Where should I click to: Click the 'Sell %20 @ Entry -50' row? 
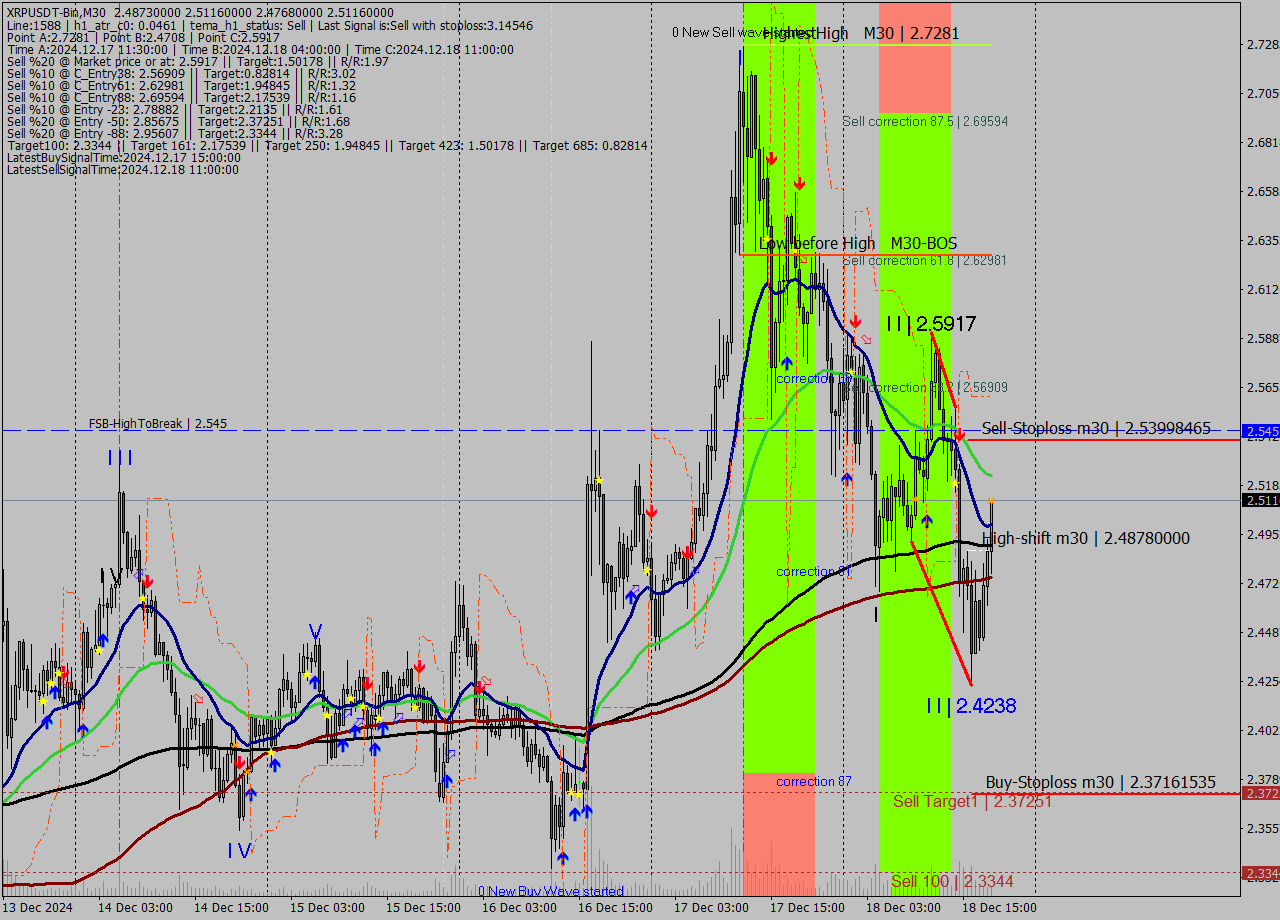[177, 121]
